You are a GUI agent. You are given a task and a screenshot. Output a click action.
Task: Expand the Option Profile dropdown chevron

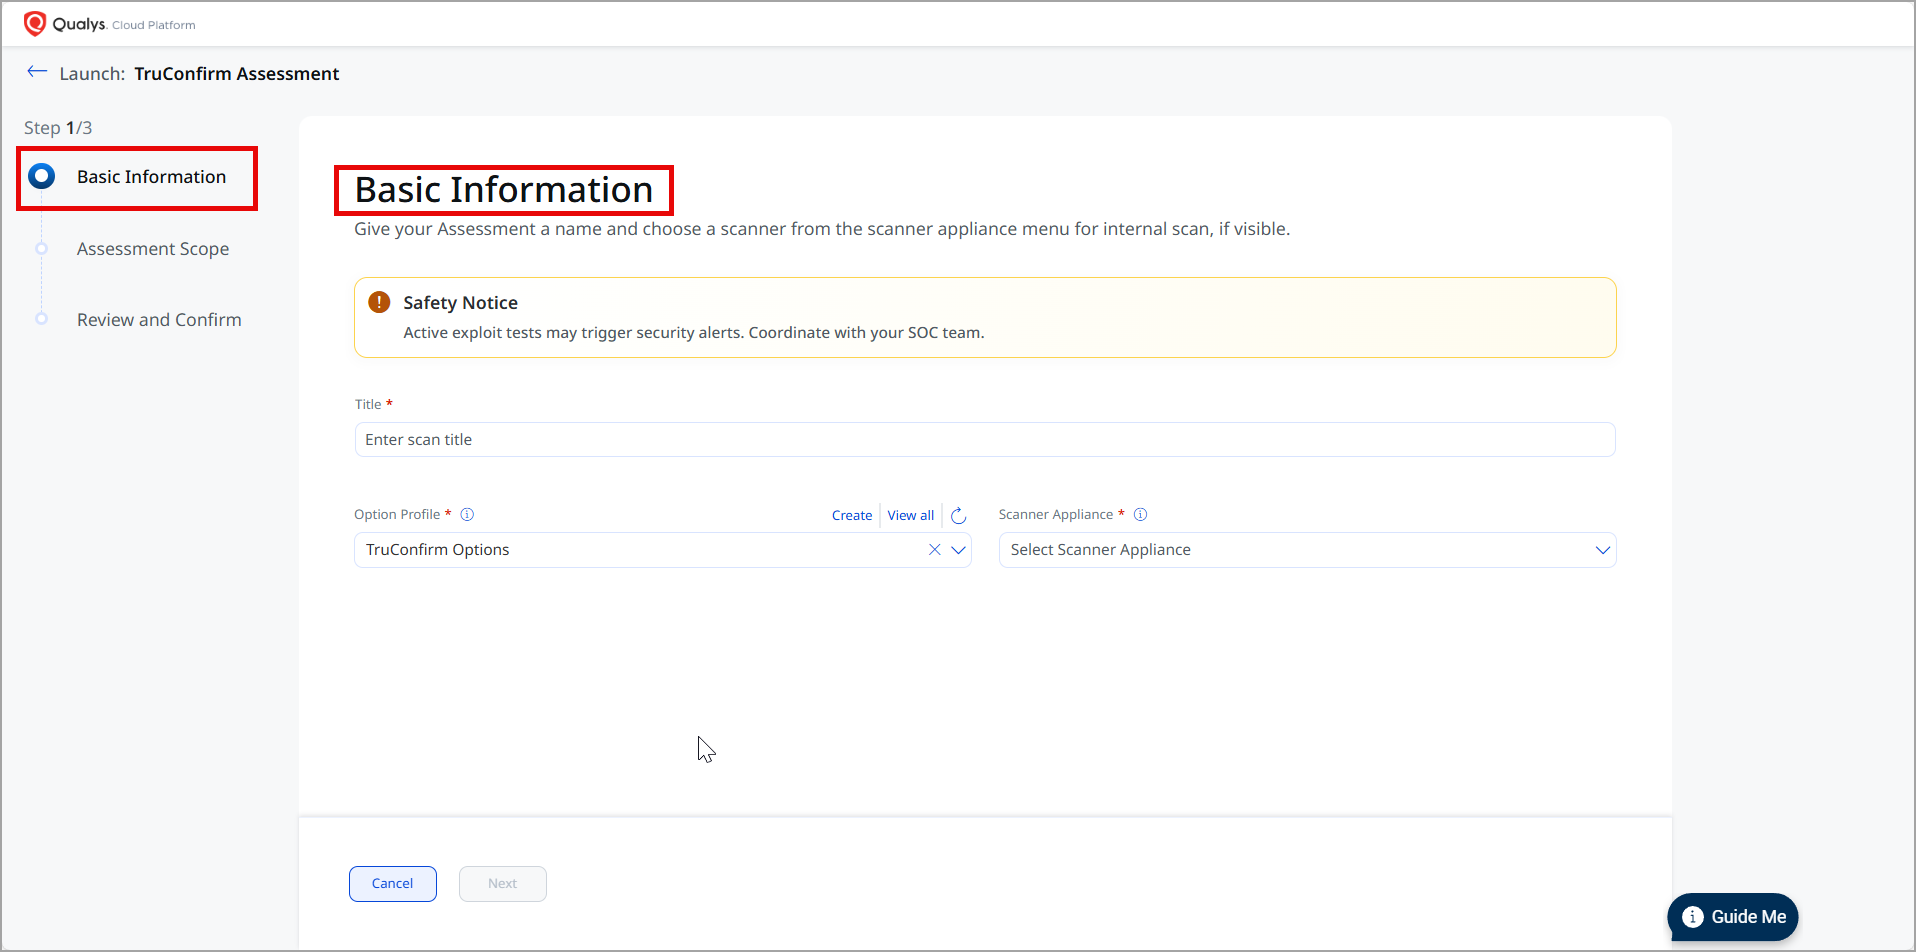(x=958, y=550)
